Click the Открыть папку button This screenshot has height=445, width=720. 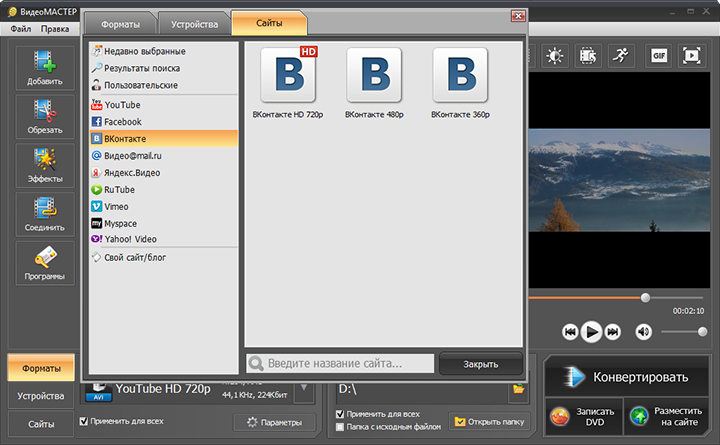point(489,422)
